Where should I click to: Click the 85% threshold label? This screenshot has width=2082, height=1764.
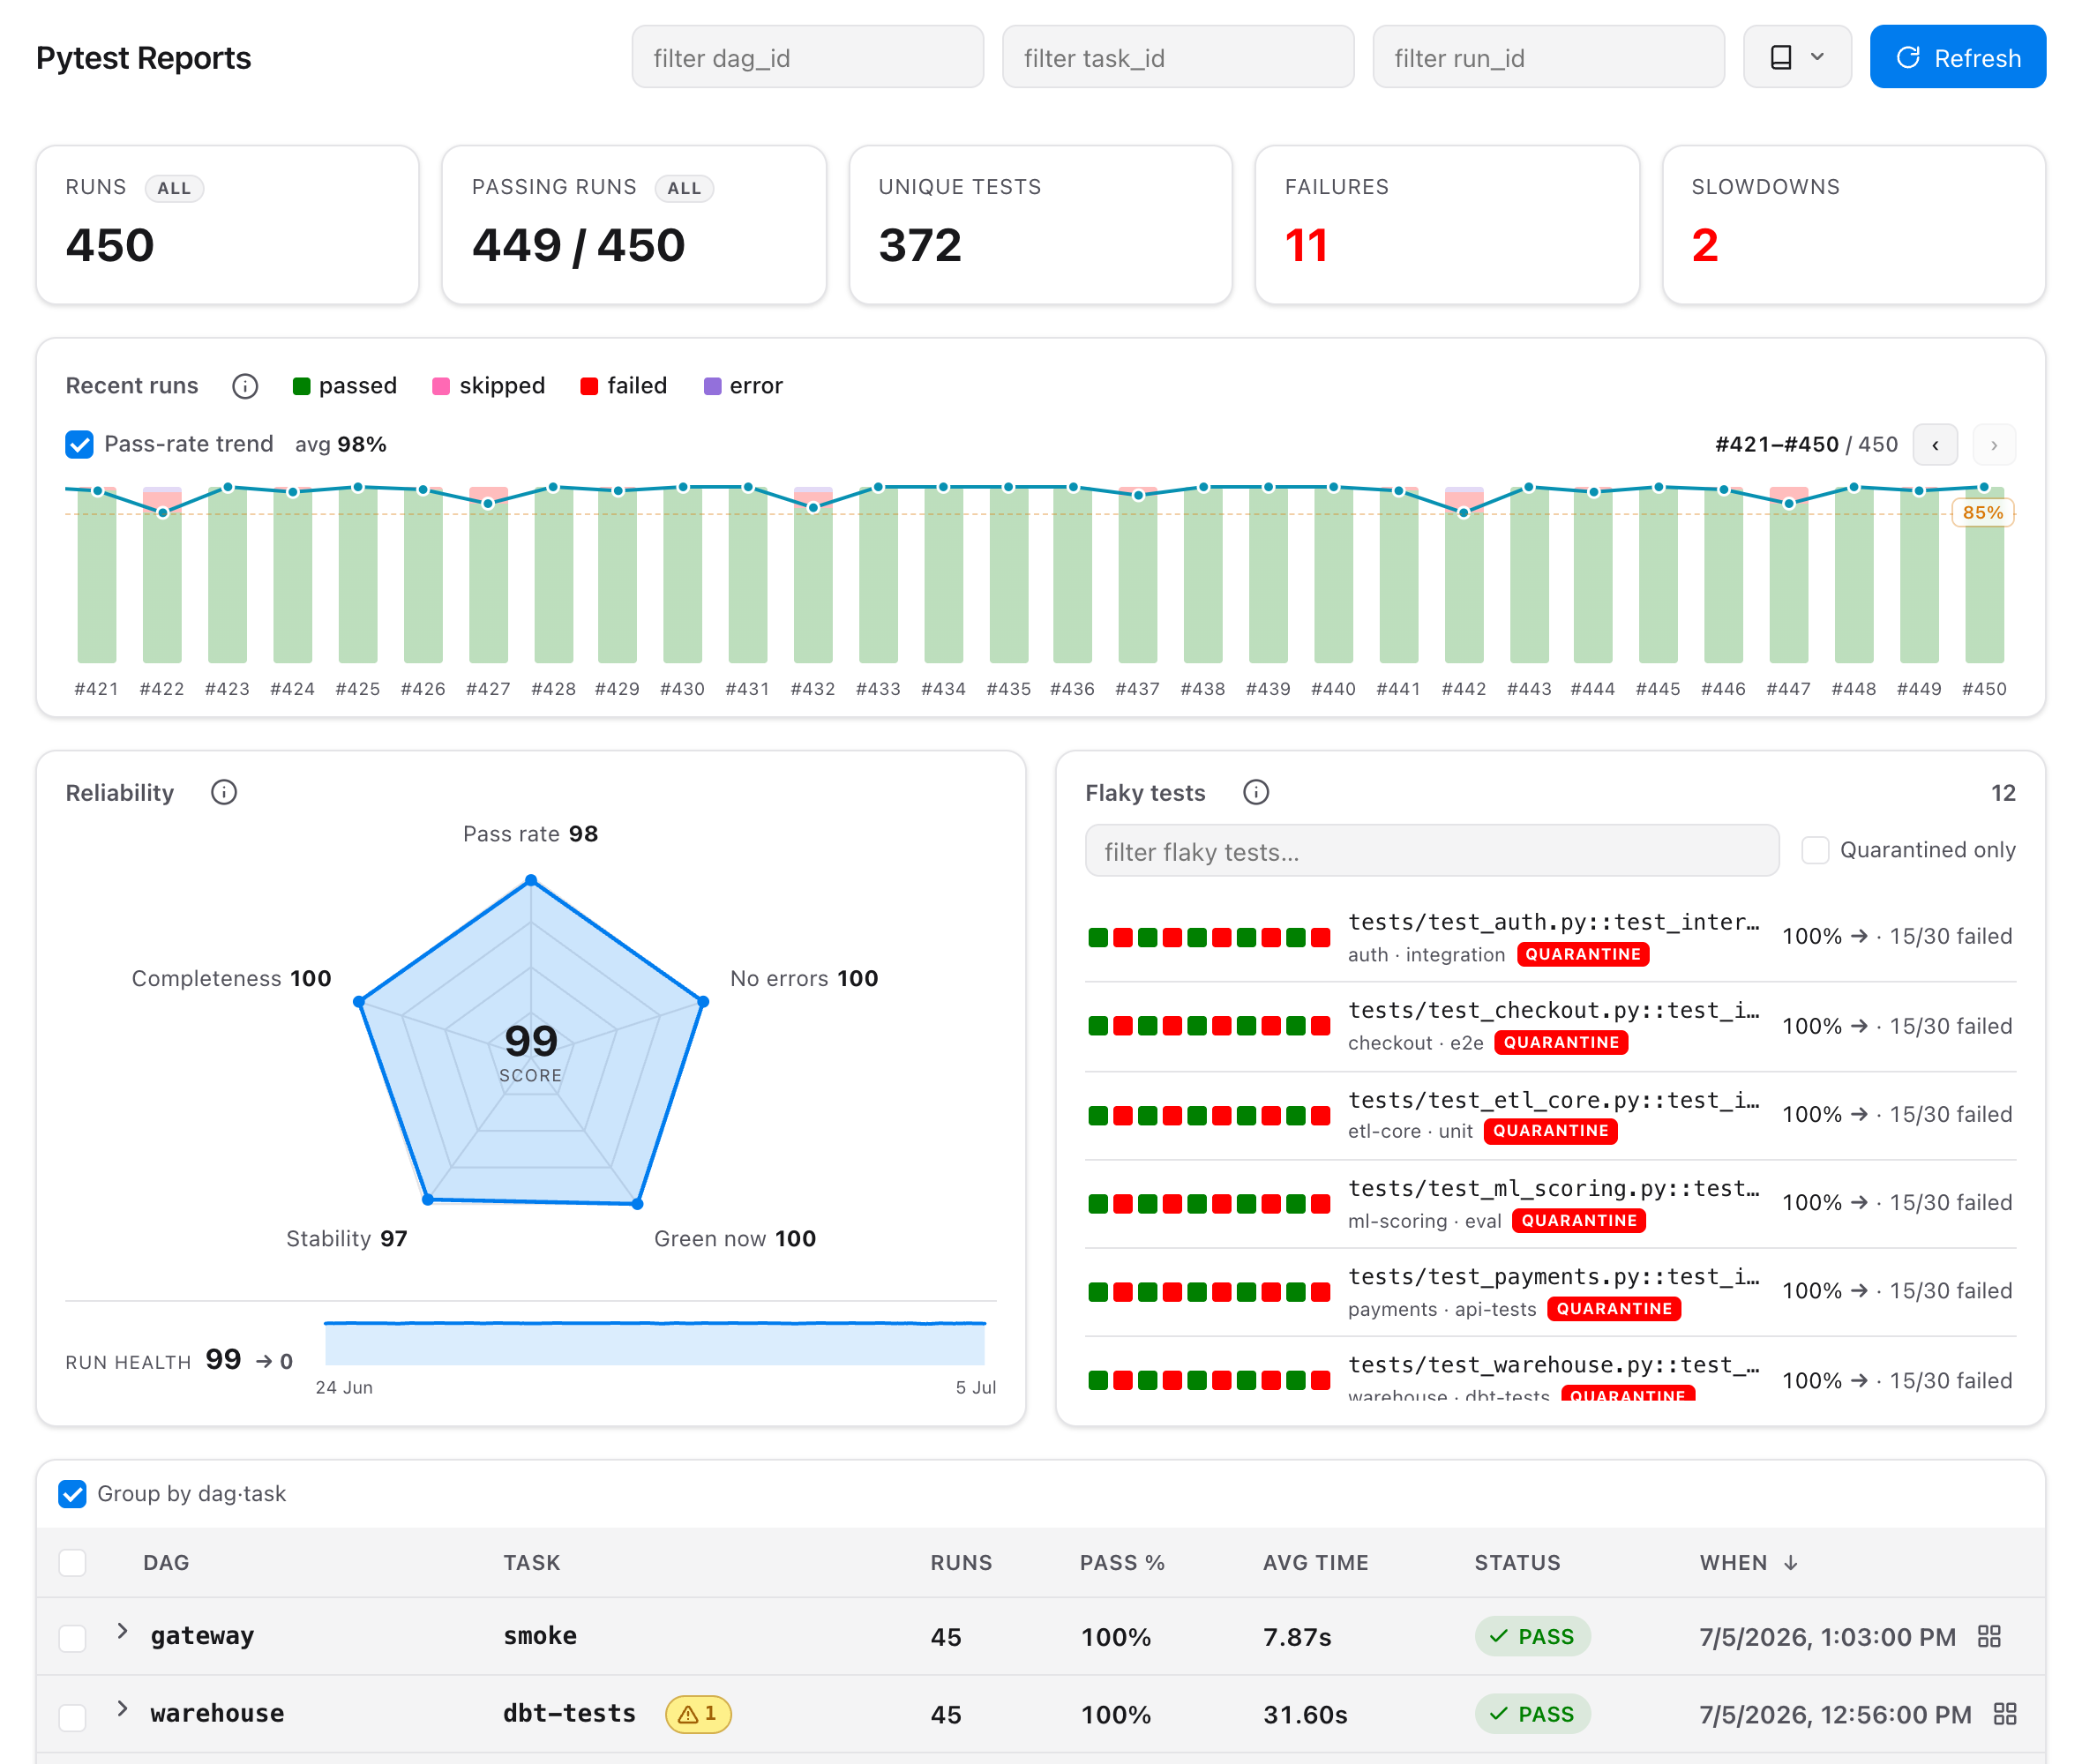point(1982,513)
